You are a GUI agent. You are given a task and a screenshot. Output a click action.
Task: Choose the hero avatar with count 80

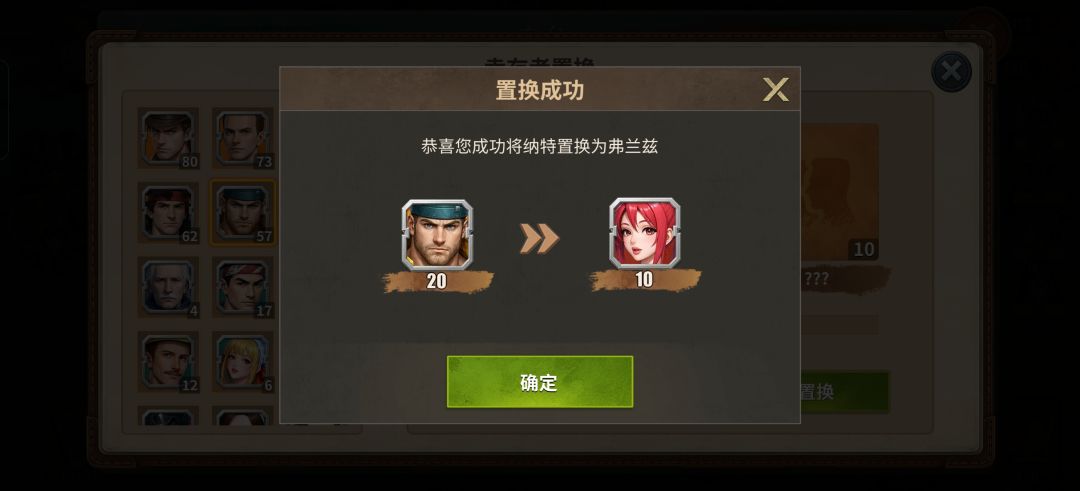pyautogui.click(x=168, y=138)
